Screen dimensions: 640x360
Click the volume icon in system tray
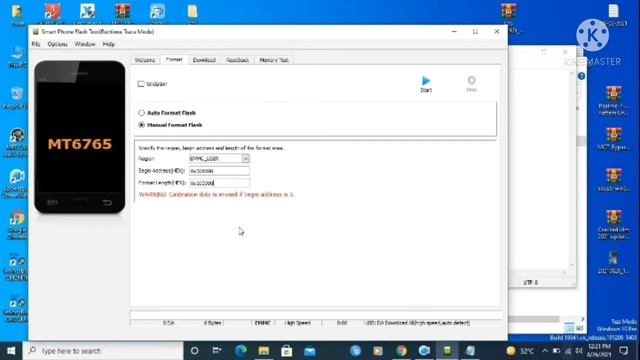tap(579, 351)
